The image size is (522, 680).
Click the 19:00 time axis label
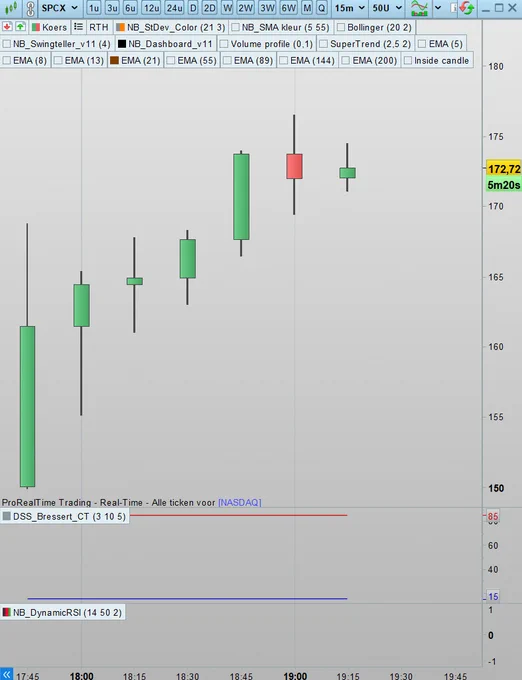click(x=295, y=676)
